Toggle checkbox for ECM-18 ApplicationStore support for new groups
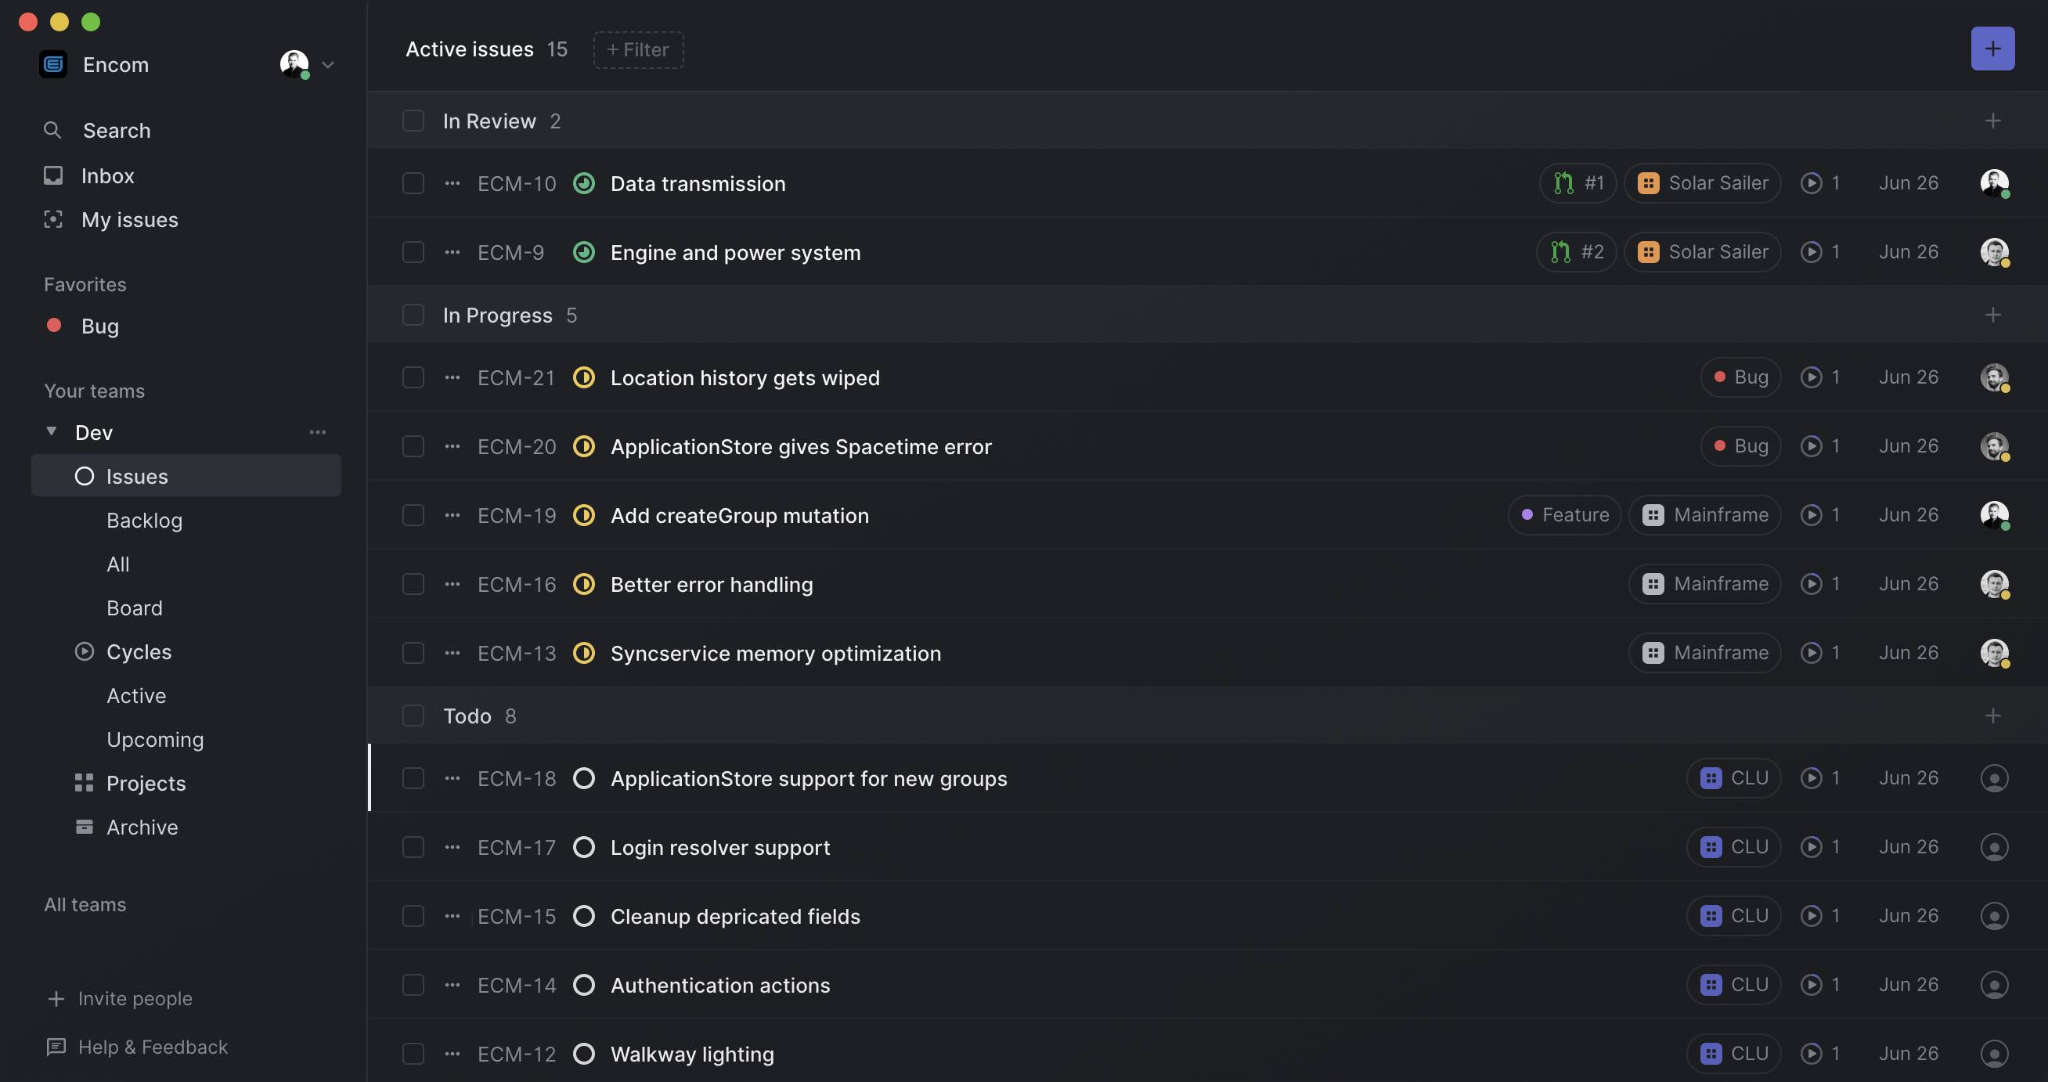The image size is (2048, 1082). [409, 777]
